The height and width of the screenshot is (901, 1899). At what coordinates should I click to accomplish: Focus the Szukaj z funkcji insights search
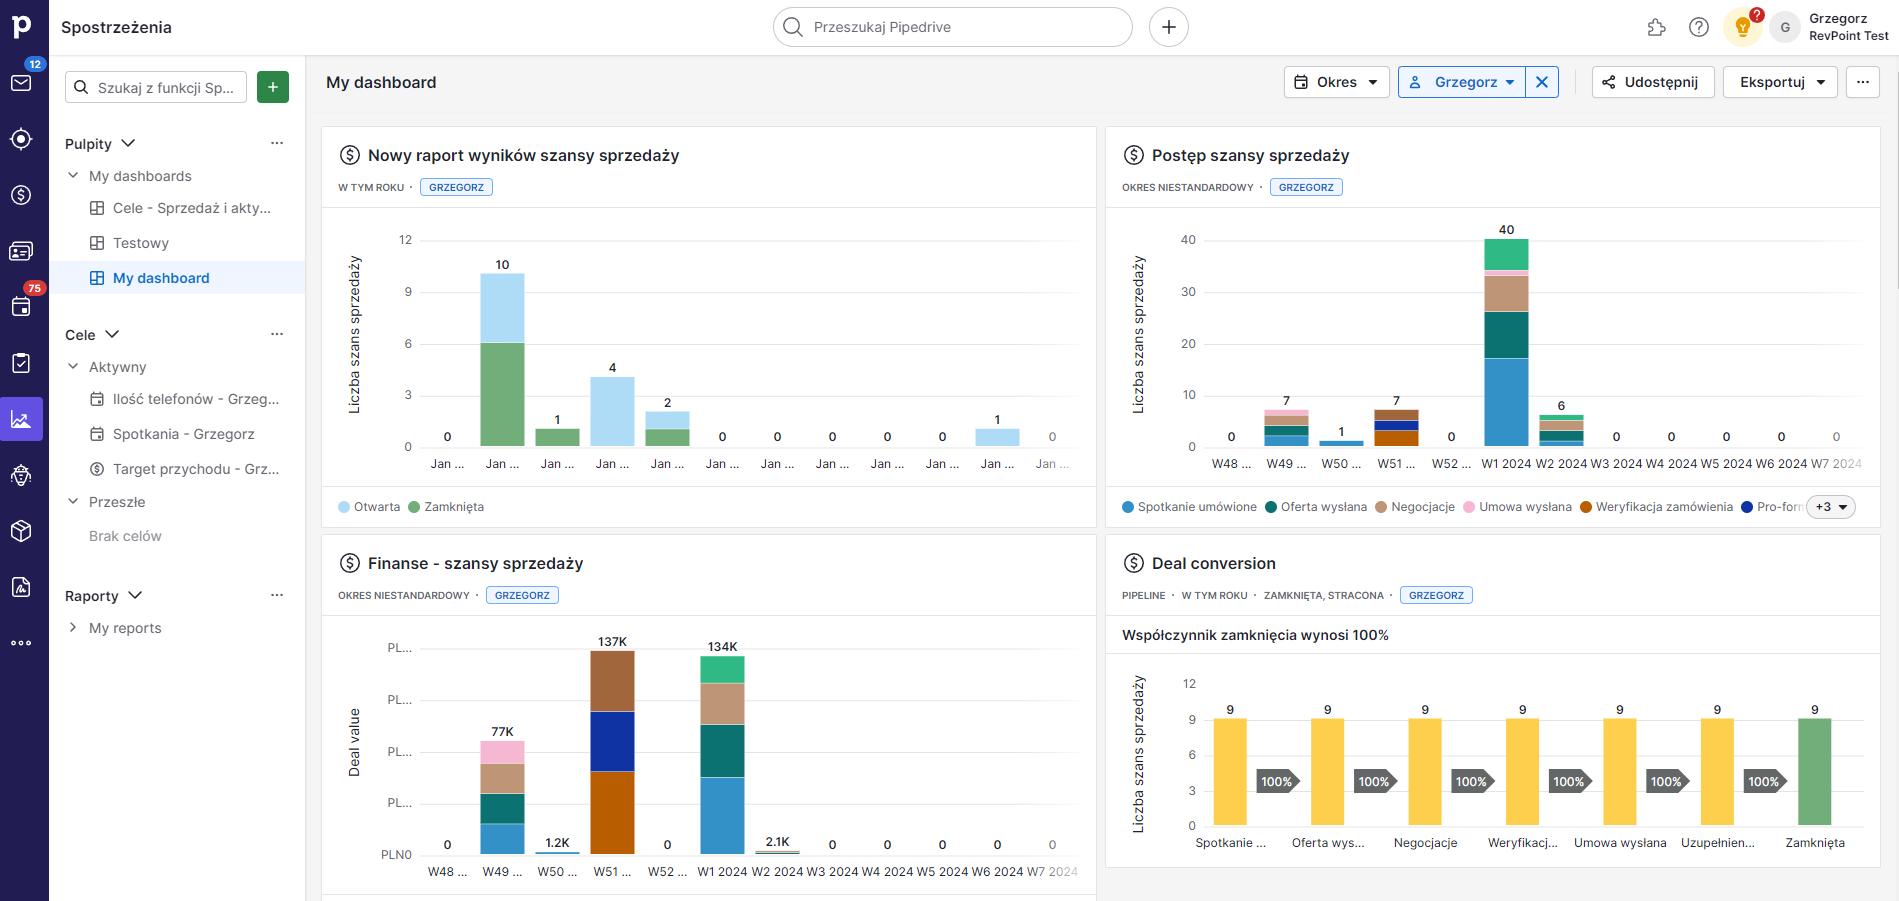click(156, 87)
